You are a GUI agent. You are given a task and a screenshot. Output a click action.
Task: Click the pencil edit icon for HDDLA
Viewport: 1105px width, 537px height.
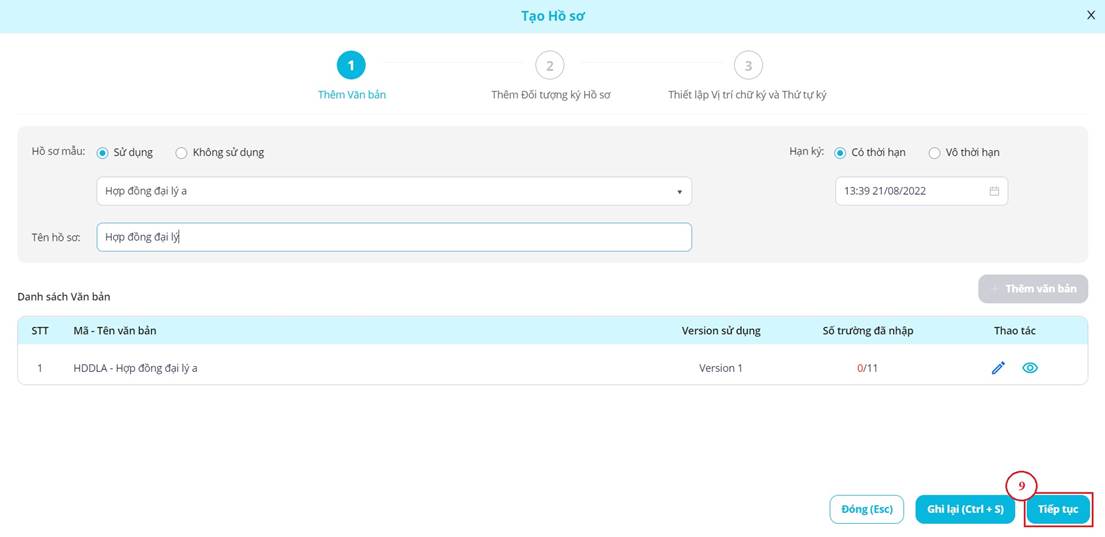(x=998, y=368)
